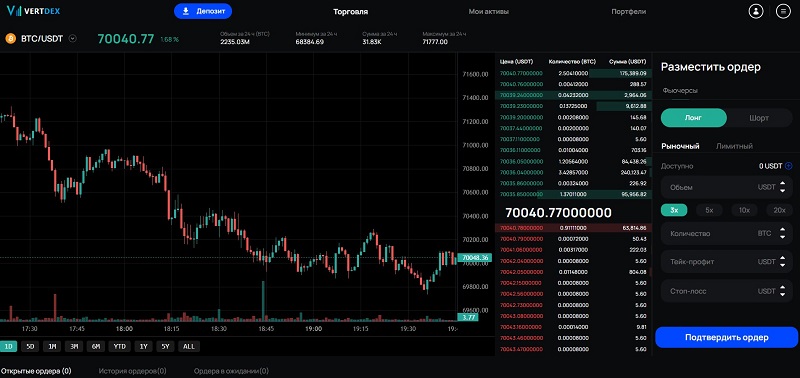Viewport: 800px width, 378px height.
Task: Click the VertDex logo
Action: point(33,11)
